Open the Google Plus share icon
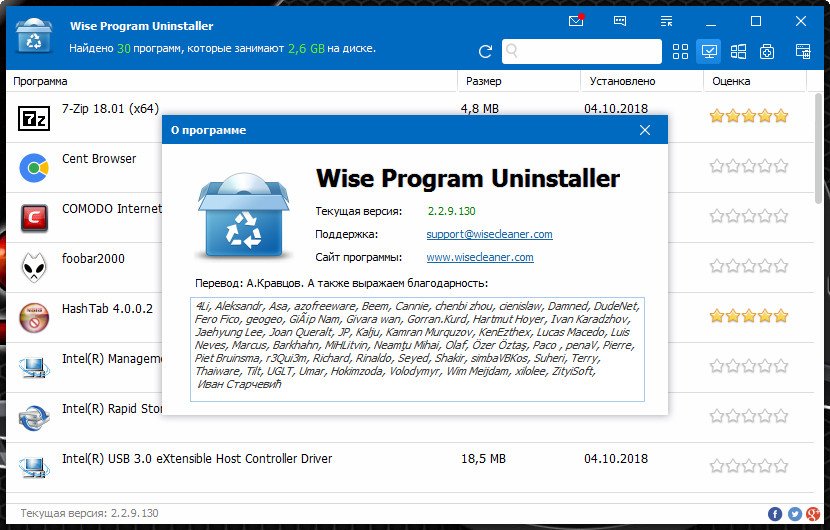Viewport: 830px width, 530px height. tap(813, 514)
